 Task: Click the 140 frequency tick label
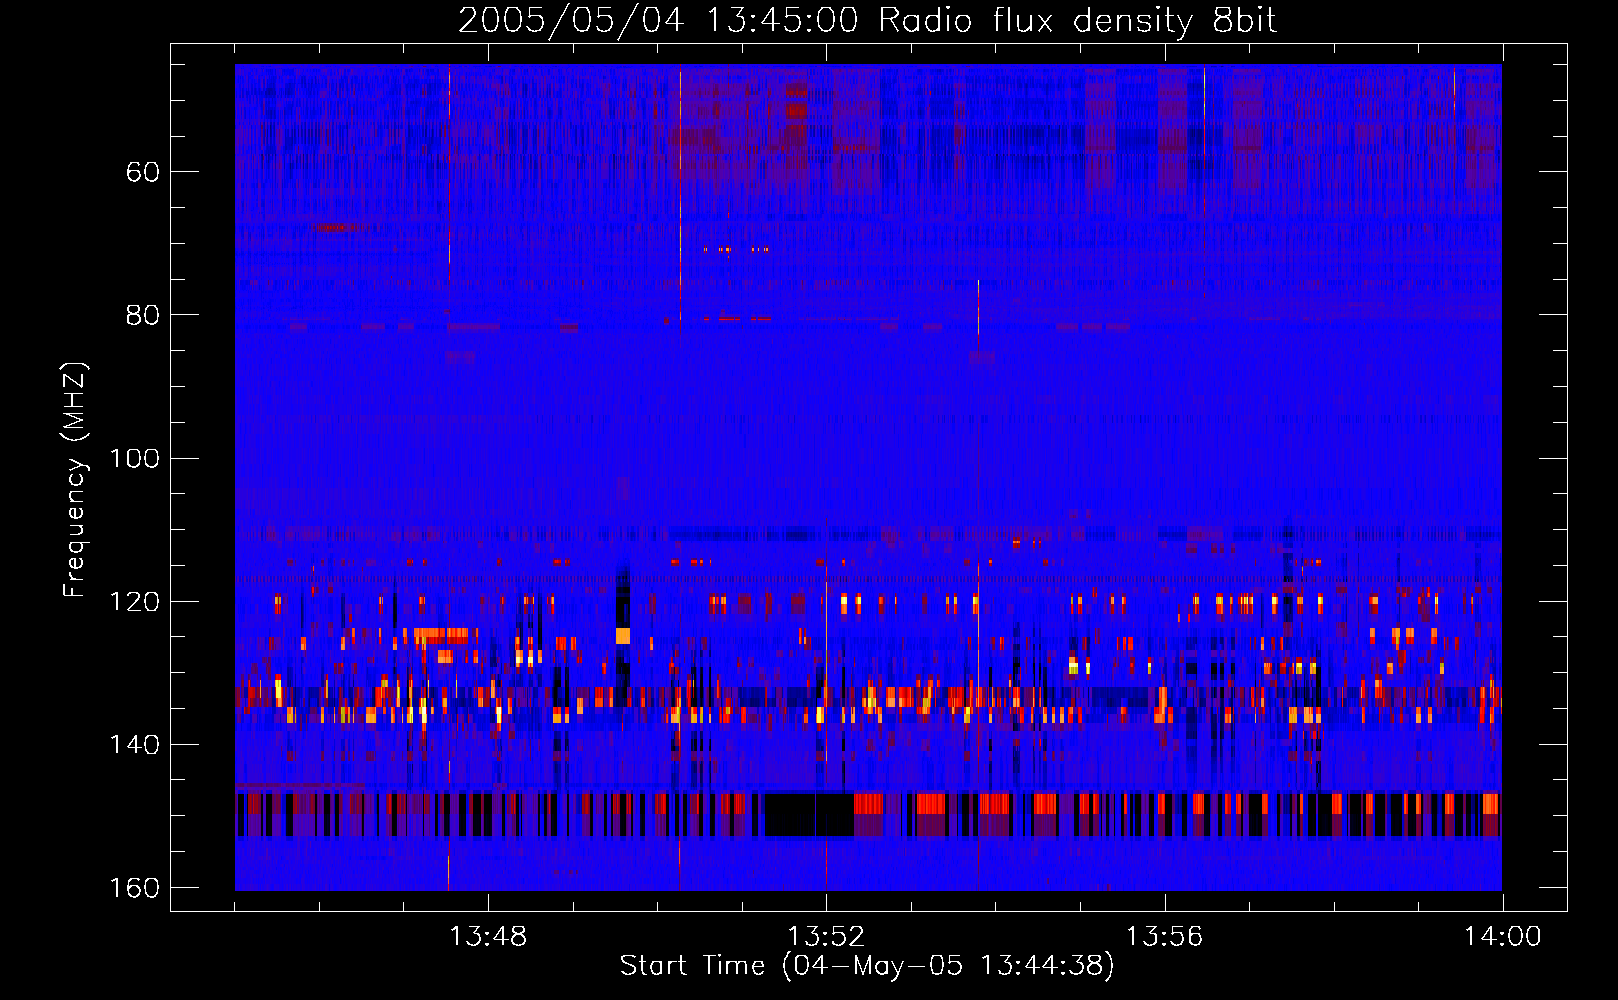[x=135, y=744]
